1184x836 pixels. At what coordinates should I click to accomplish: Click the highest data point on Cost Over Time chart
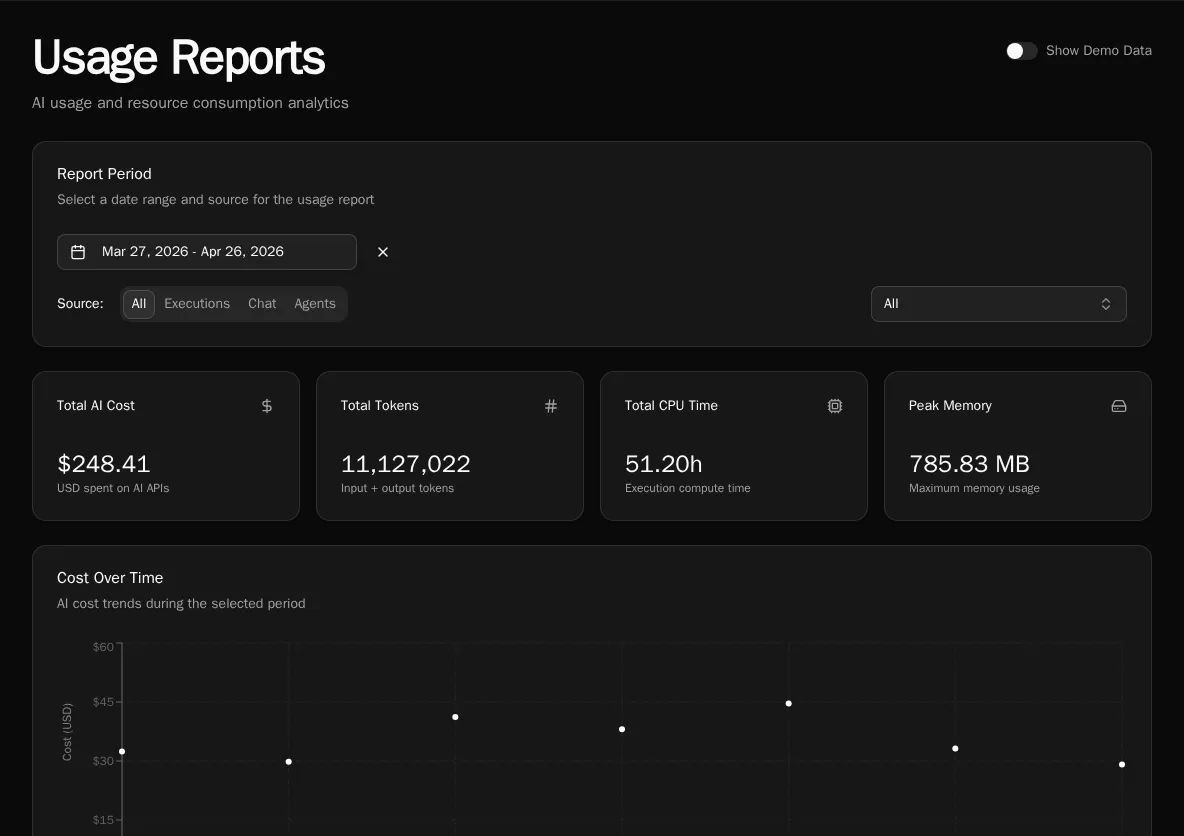tap(789, 703)
